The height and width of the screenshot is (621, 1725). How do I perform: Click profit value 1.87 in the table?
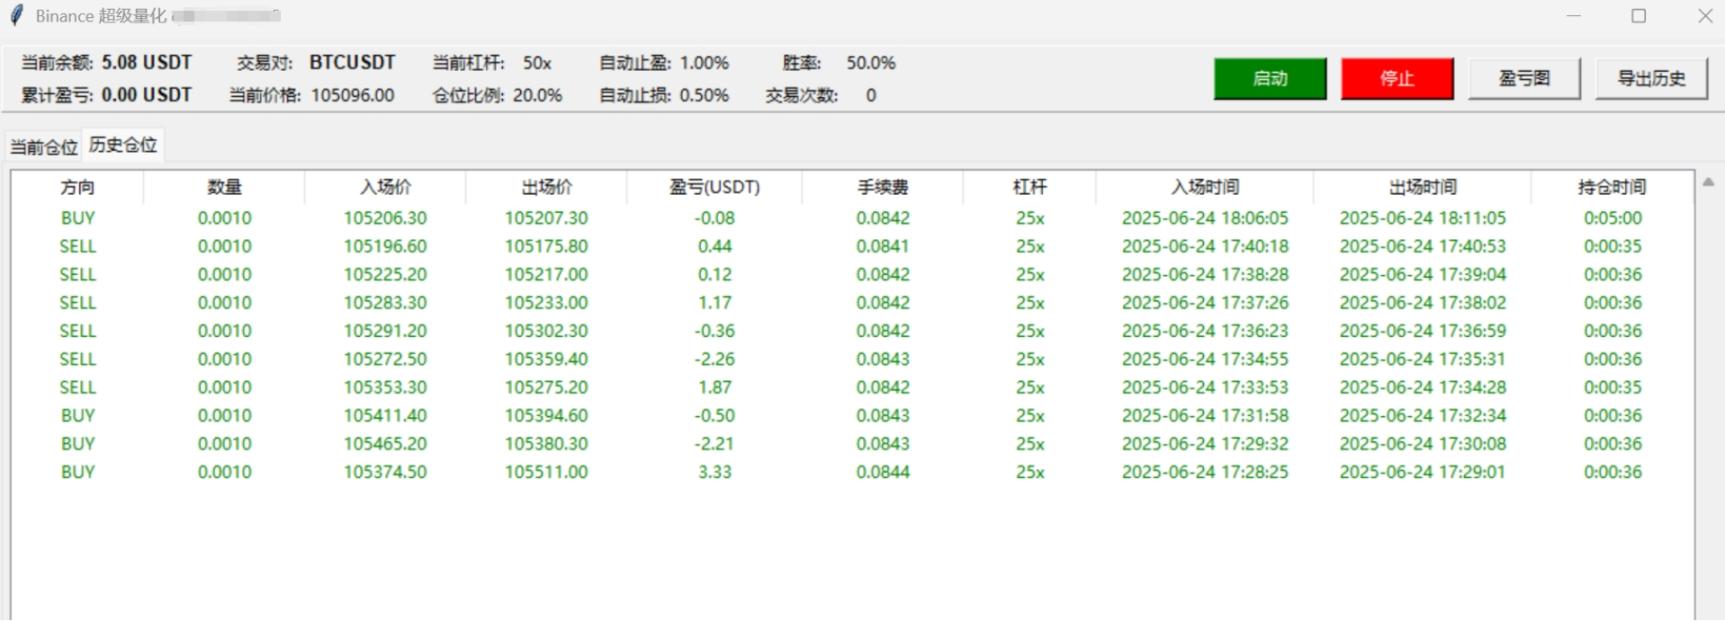click(x=714, y=387)
